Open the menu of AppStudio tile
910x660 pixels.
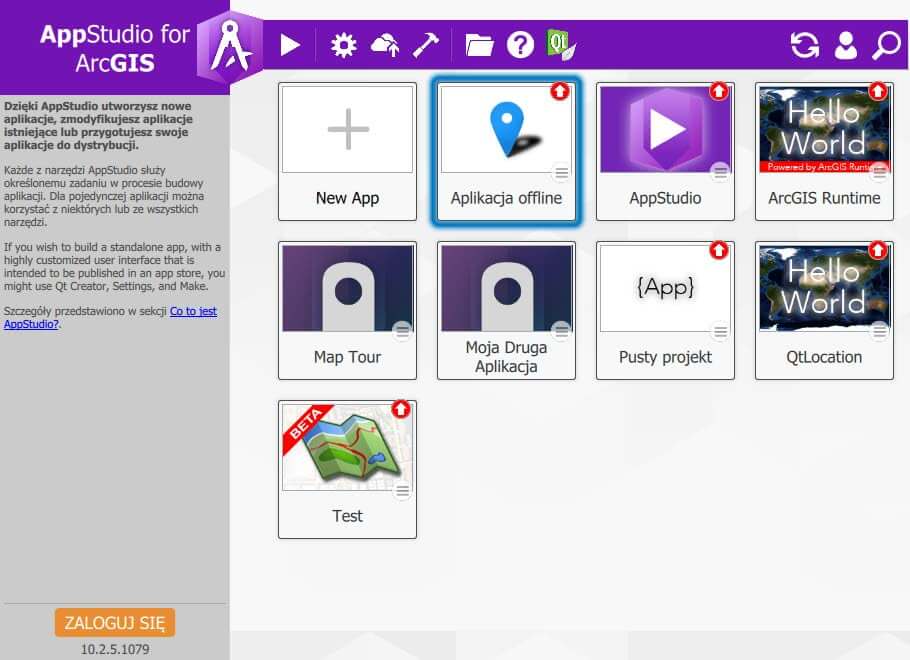pos(720,172)
